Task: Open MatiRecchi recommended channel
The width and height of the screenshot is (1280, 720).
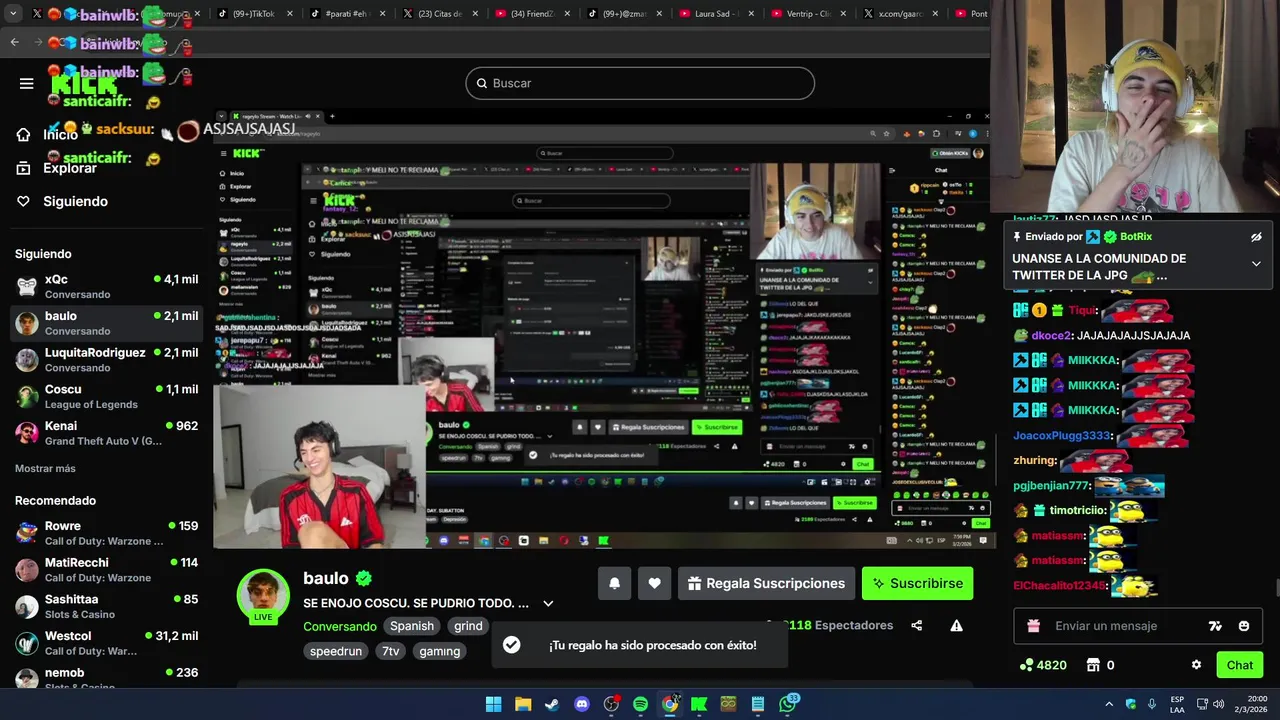Action: tap(107, 570)
